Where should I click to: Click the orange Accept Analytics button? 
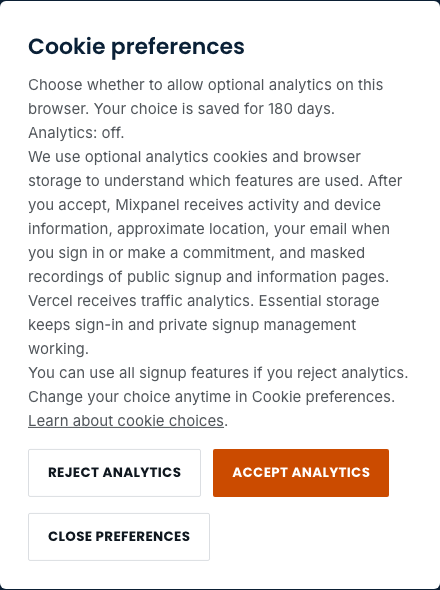coord(301,473)
